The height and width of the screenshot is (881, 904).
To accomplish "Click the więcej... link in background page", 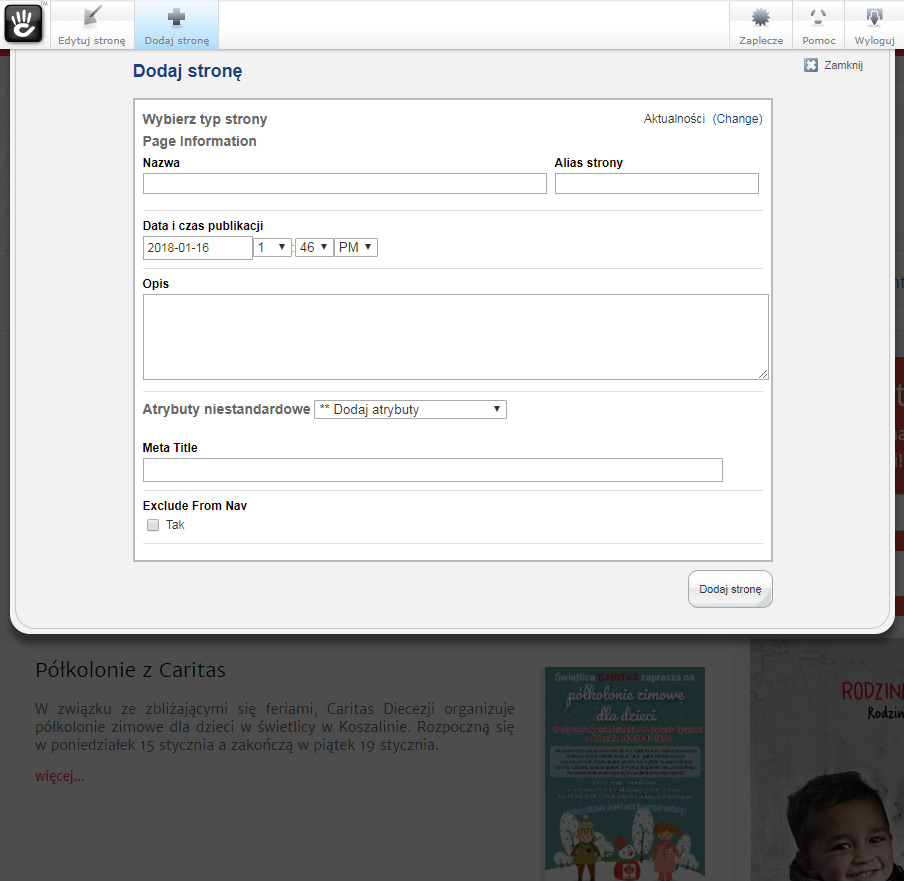I will coord(59,776).
